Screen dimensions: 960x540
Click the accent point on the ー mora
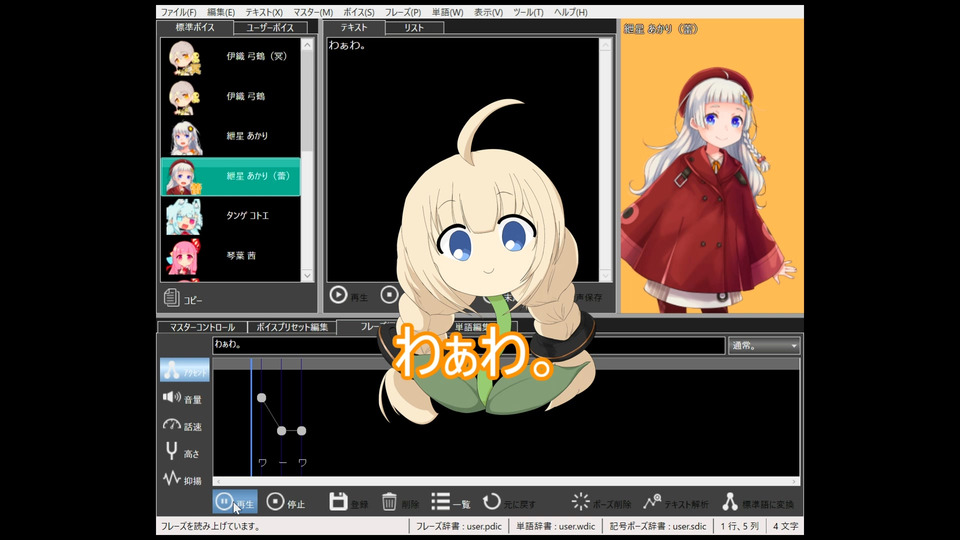pyautogui.click(x=282, y=431)
